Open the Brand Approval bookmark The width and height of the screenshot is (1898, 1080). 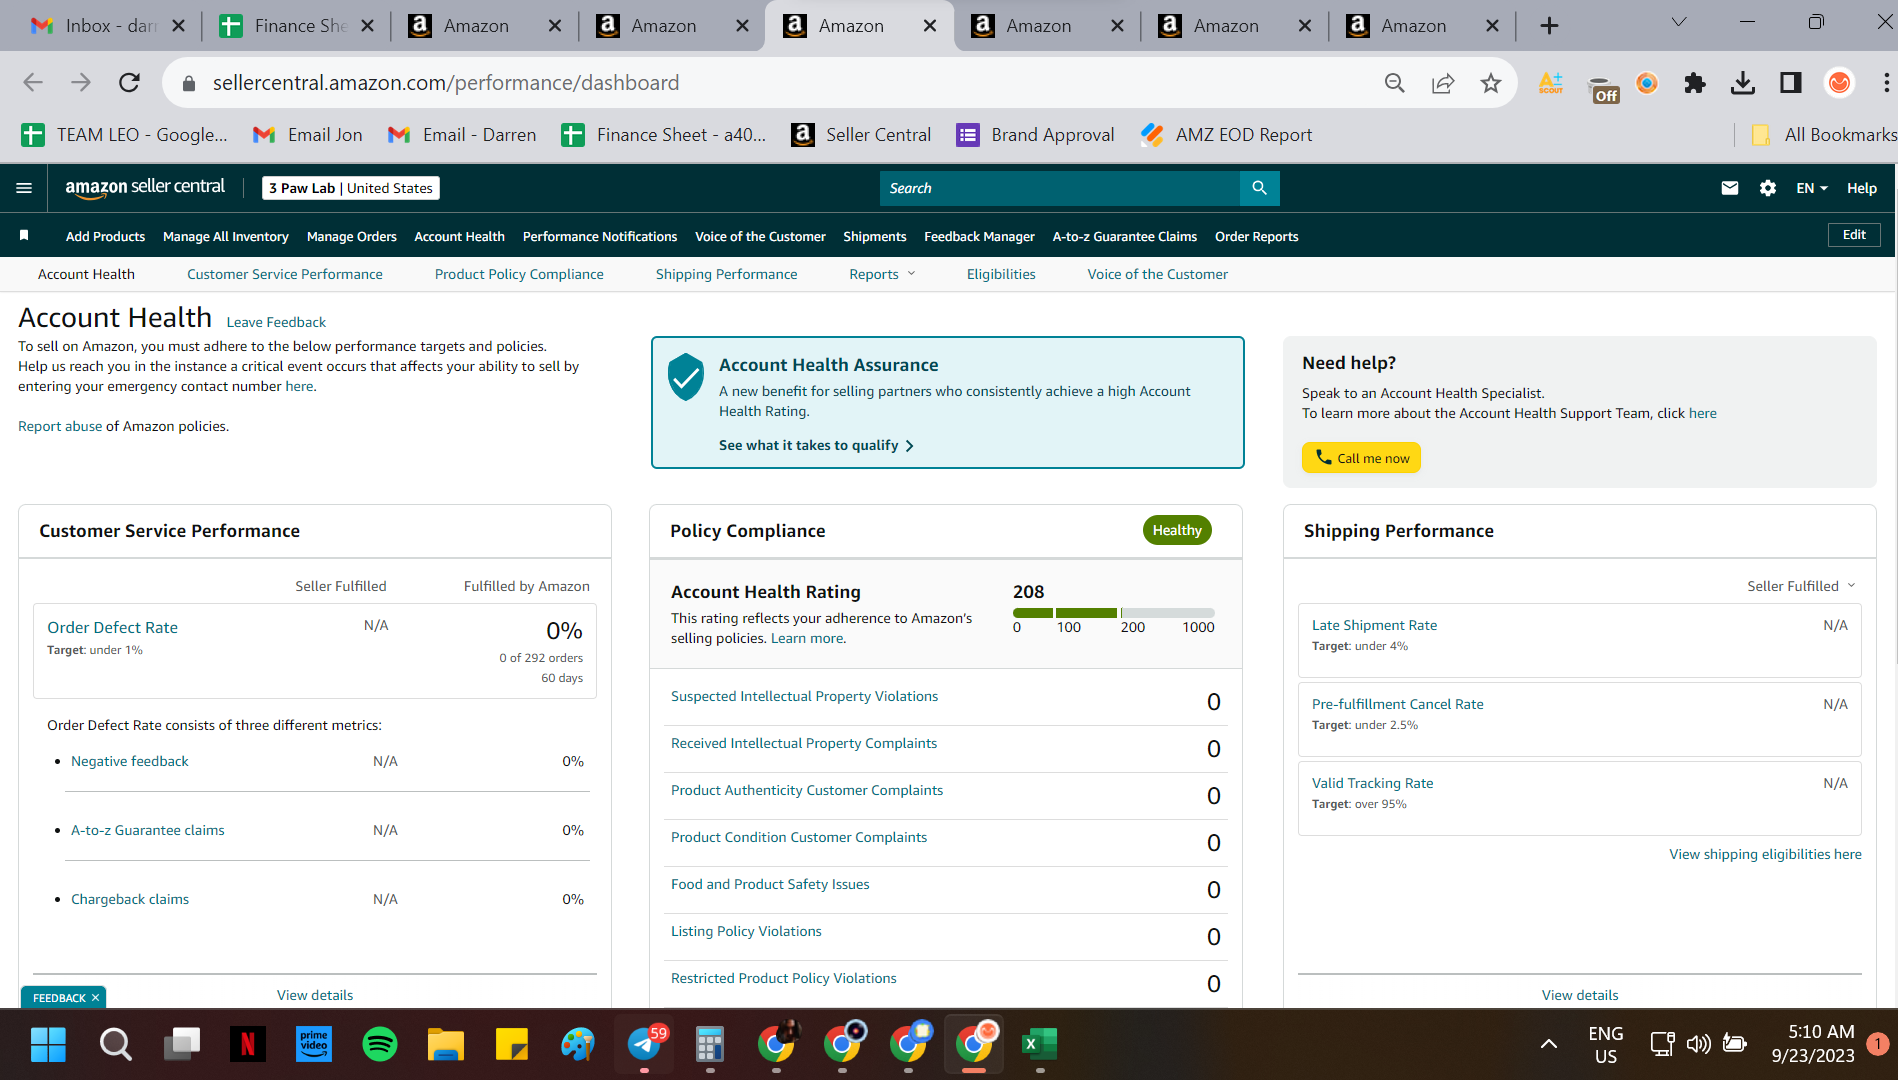point(1036,135)
